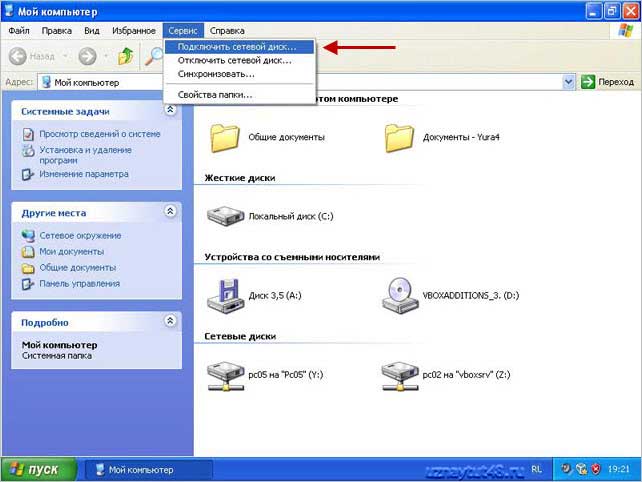Close the open Сервис menu
642x482 pixels.
point(183,31)
